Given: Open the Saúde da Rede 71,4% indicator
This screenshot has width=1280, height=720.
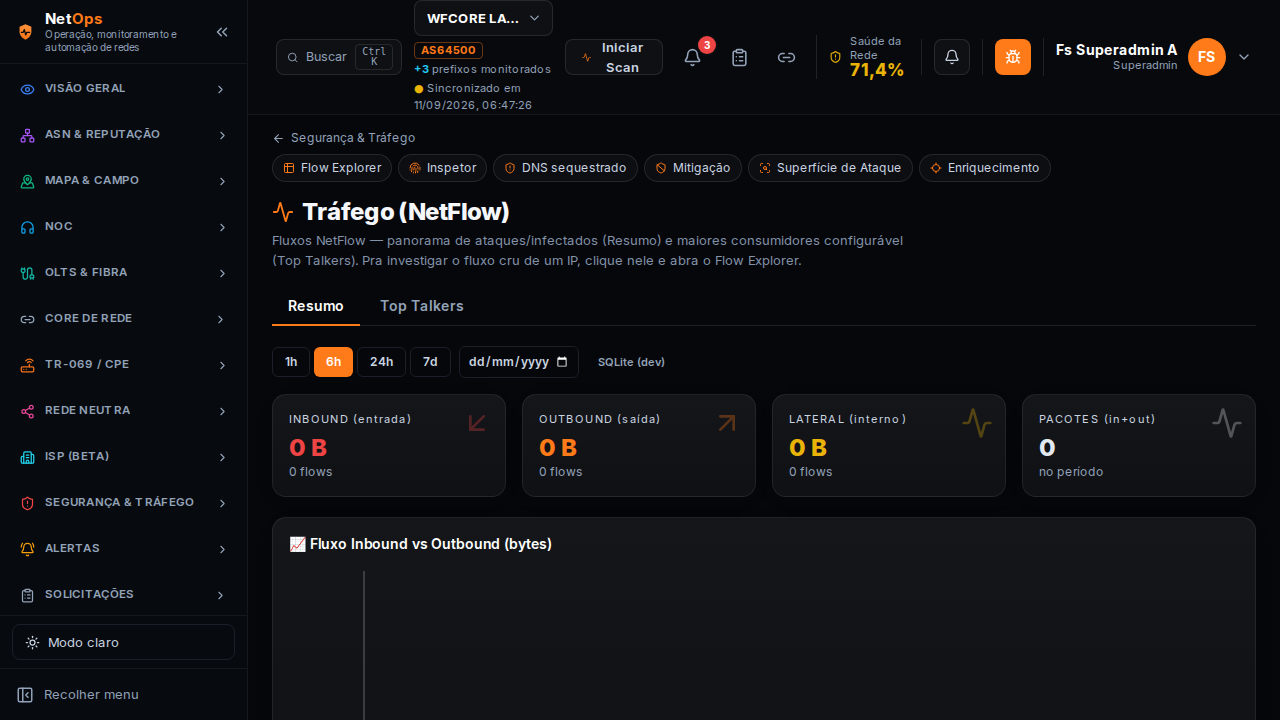Looking at the screenshot, I should click(867, 57).
